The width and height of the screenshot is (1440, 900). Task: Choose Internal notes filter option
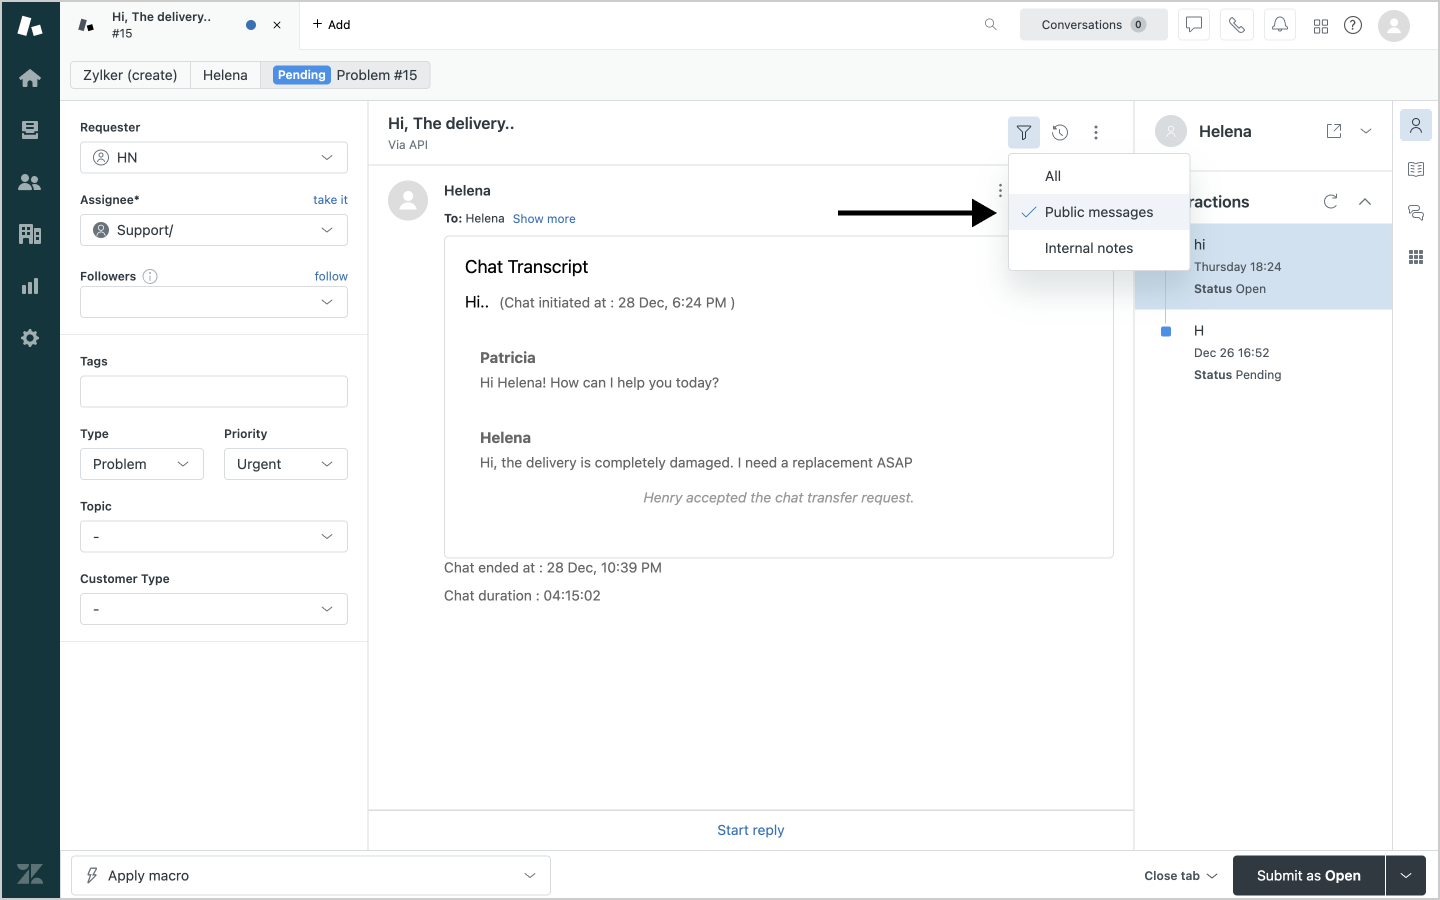[x=1088, y=248]
